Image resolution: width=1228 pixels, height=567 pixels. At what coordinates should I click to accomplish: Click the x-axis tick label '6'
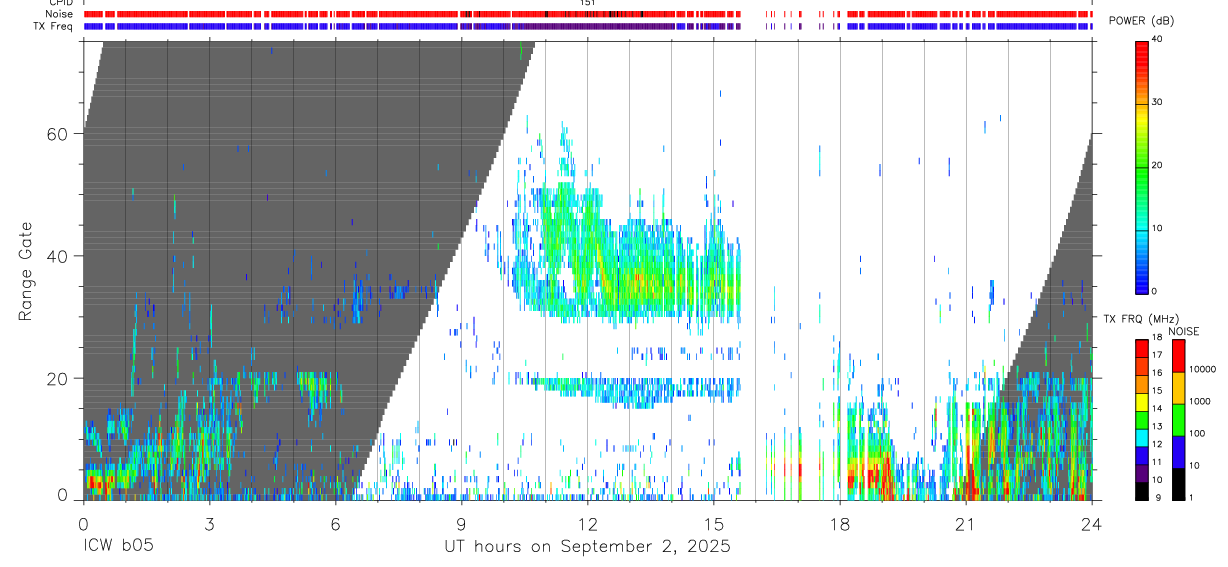click(335, 523)
